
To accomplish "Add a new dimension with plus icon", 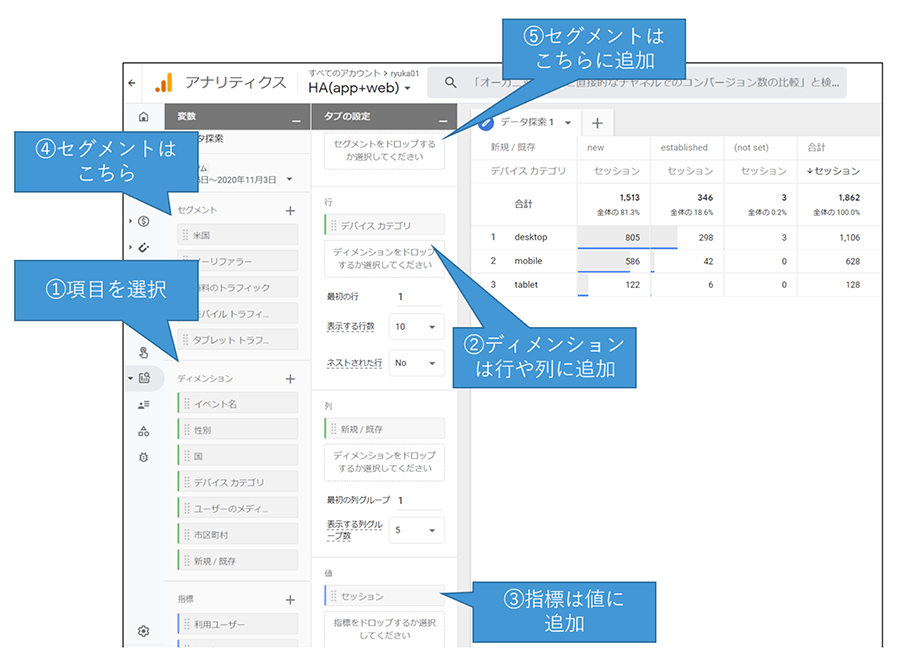I will click(x=290, y=379).
